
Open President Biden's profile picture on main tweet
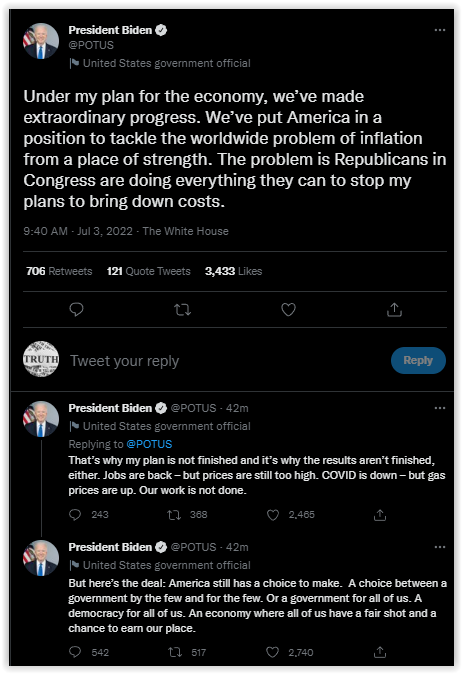tap(41, 41)
